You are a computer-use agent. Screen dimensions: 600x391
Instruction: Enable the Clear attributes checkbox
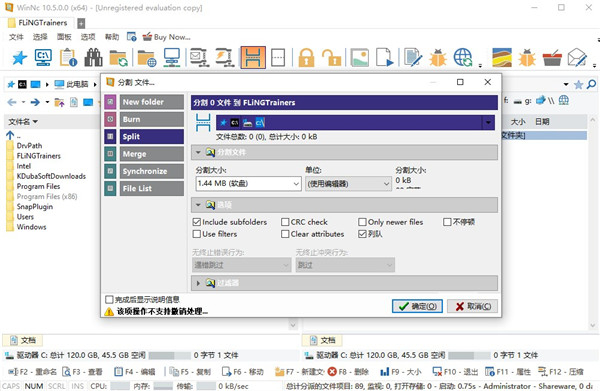point(285,234)
